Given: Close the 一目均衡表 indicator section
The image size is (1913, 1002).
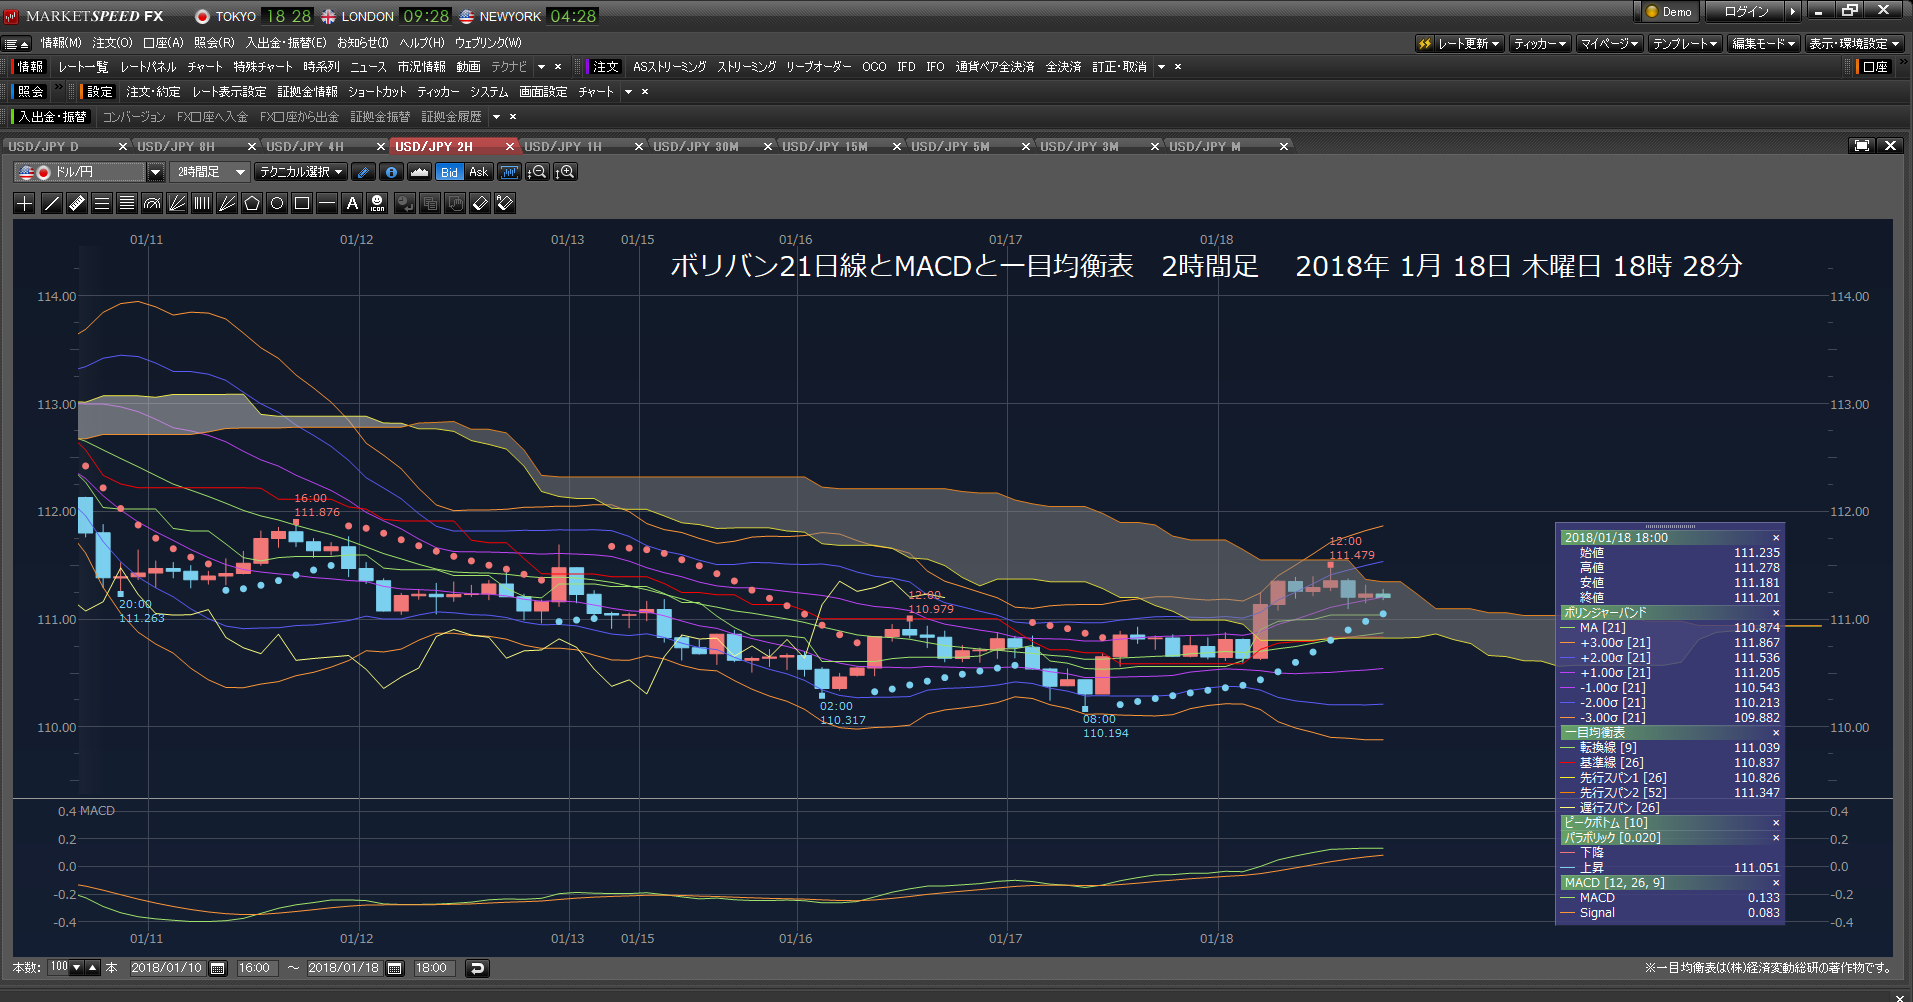Looking at the screenshot, I should (x=1776, y=733).
